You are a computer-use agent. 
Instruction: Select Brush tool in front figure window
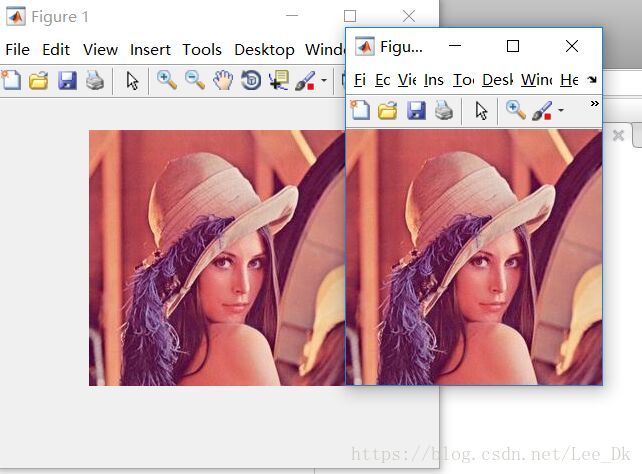pyautogui.click(x=542, y=111)
